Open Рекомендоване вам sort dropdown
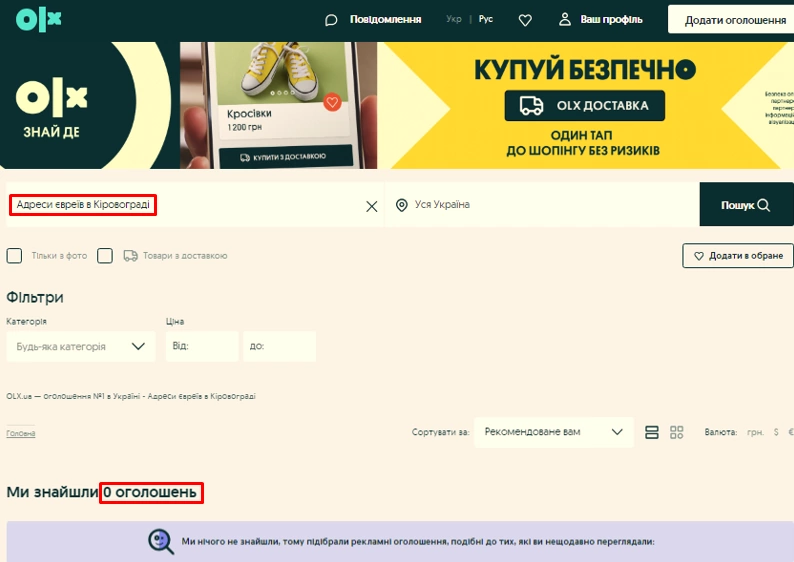This screenshot has height=562, width=794. 553,432
